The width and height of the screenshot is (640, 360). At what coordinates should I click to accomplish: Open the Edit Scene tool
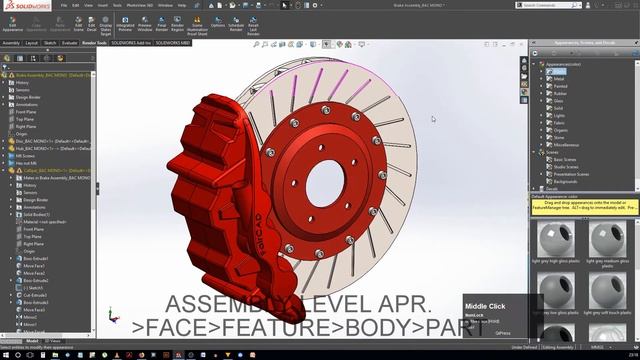click(78, 24)
